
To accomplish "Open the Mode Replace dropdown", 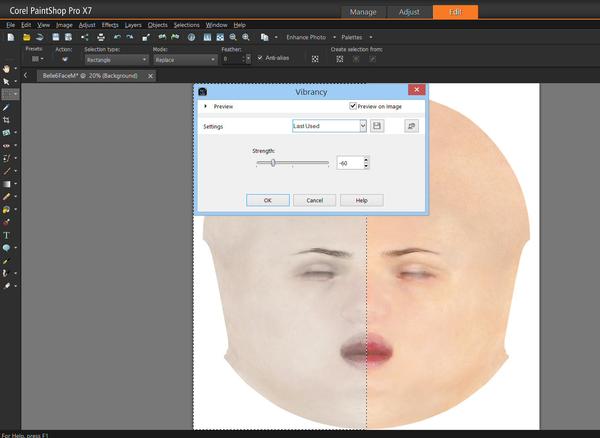I will click(184, 60).
